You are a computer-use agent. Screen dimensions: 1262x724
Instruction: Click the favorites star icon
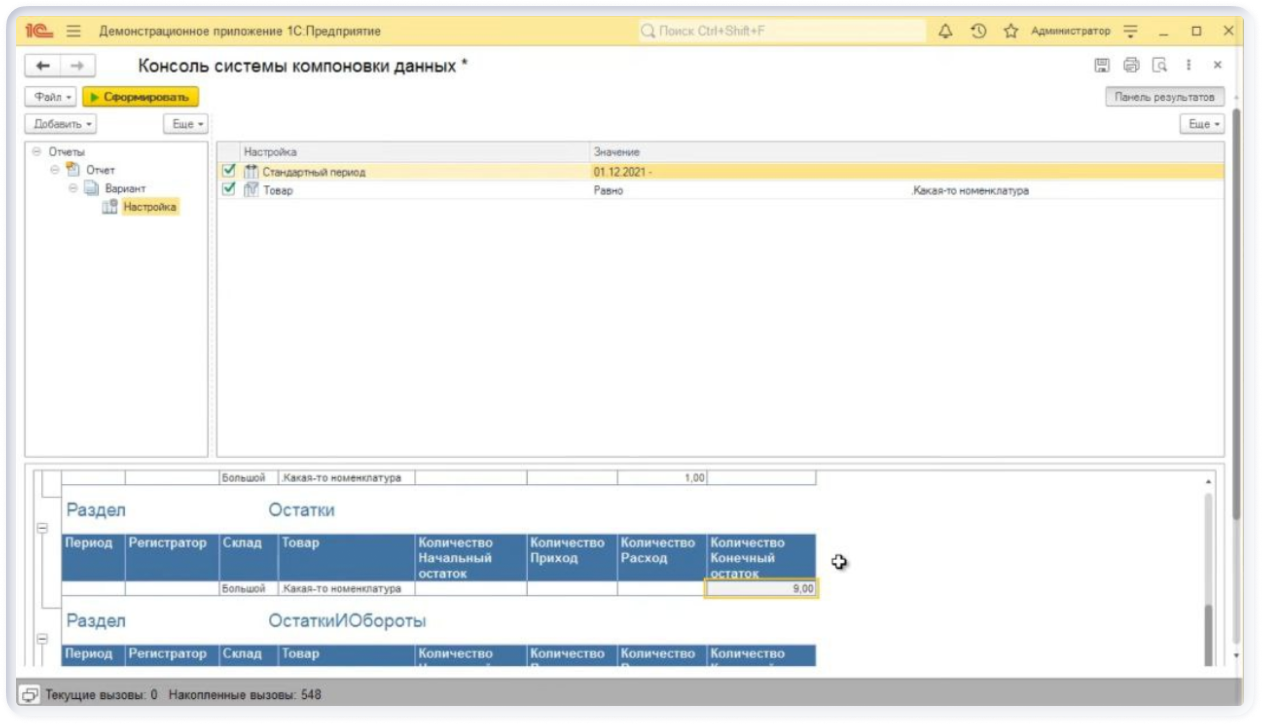point(1010,31)
